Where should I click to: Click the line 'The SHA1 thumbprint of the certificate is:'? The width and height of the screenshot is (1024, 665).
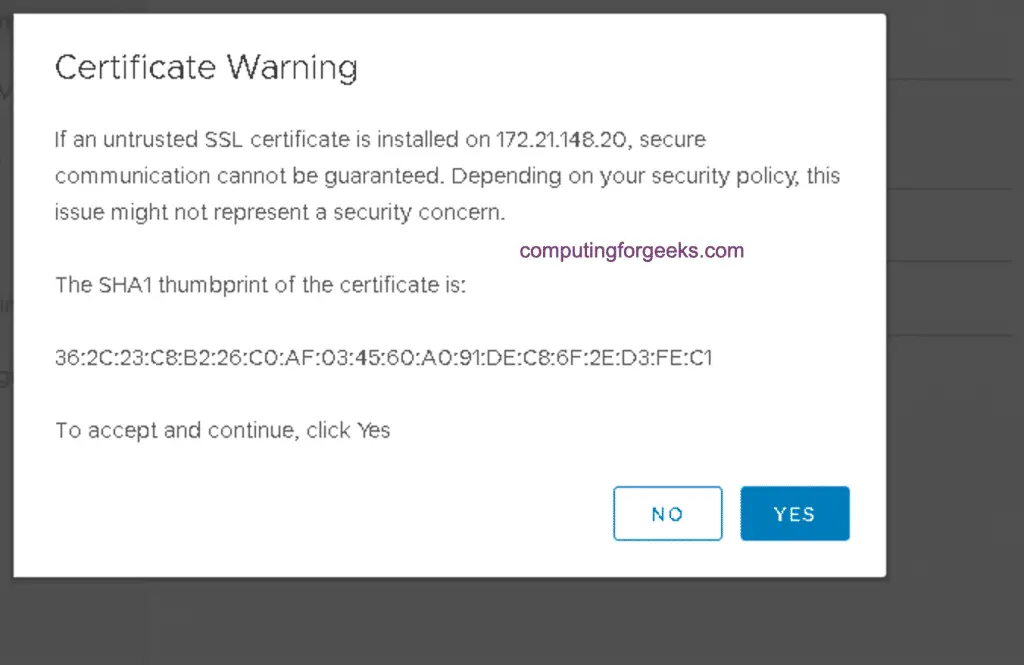261,285
